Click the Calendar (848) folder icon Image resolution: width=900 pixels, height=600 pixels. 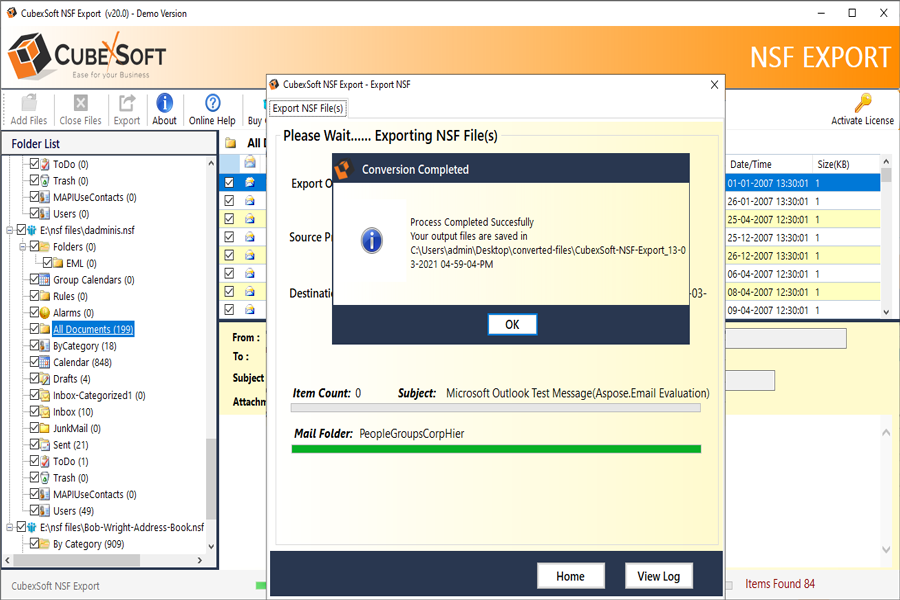coord(45,362)
